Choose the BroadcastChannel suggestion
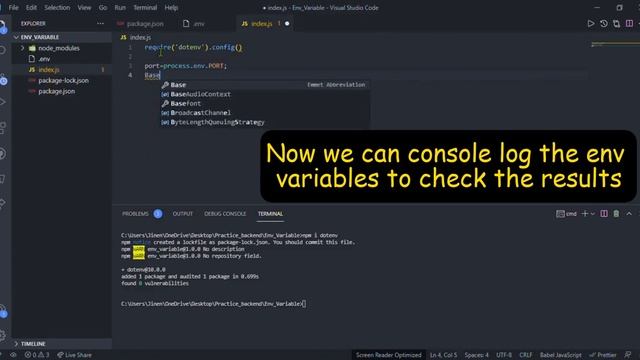The height and width of the screenshot is (360, 640). pyautogui.click(x=265, y=113)
